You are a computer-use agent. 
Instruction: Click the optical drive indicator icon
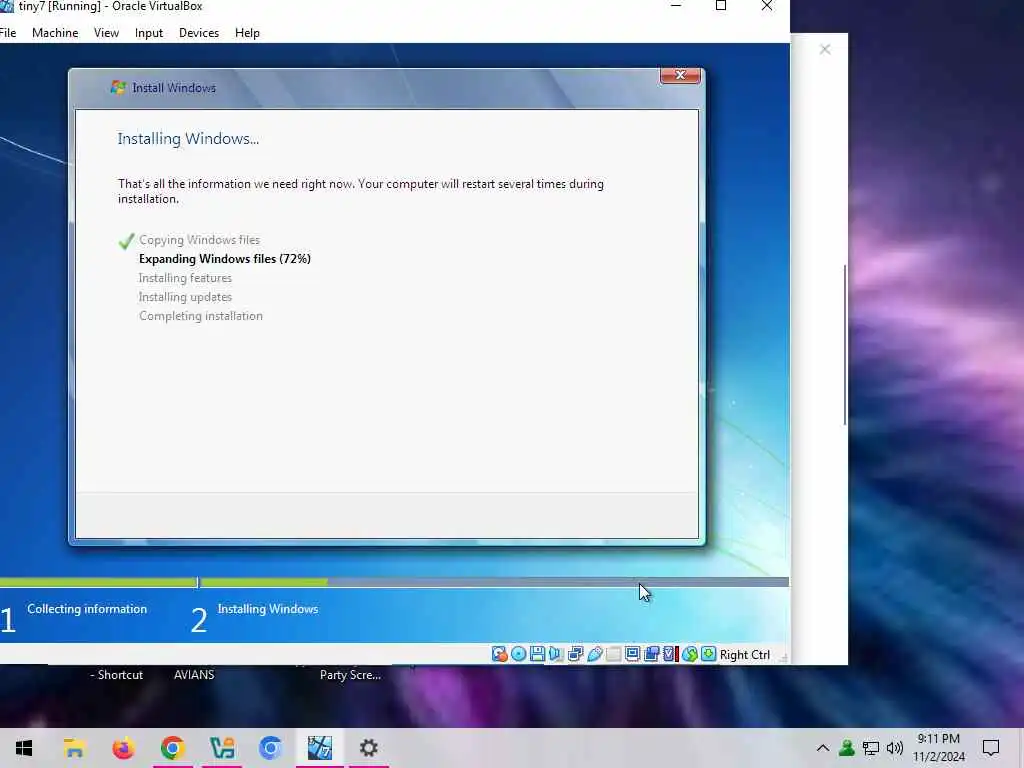click(x=519, y=654)
